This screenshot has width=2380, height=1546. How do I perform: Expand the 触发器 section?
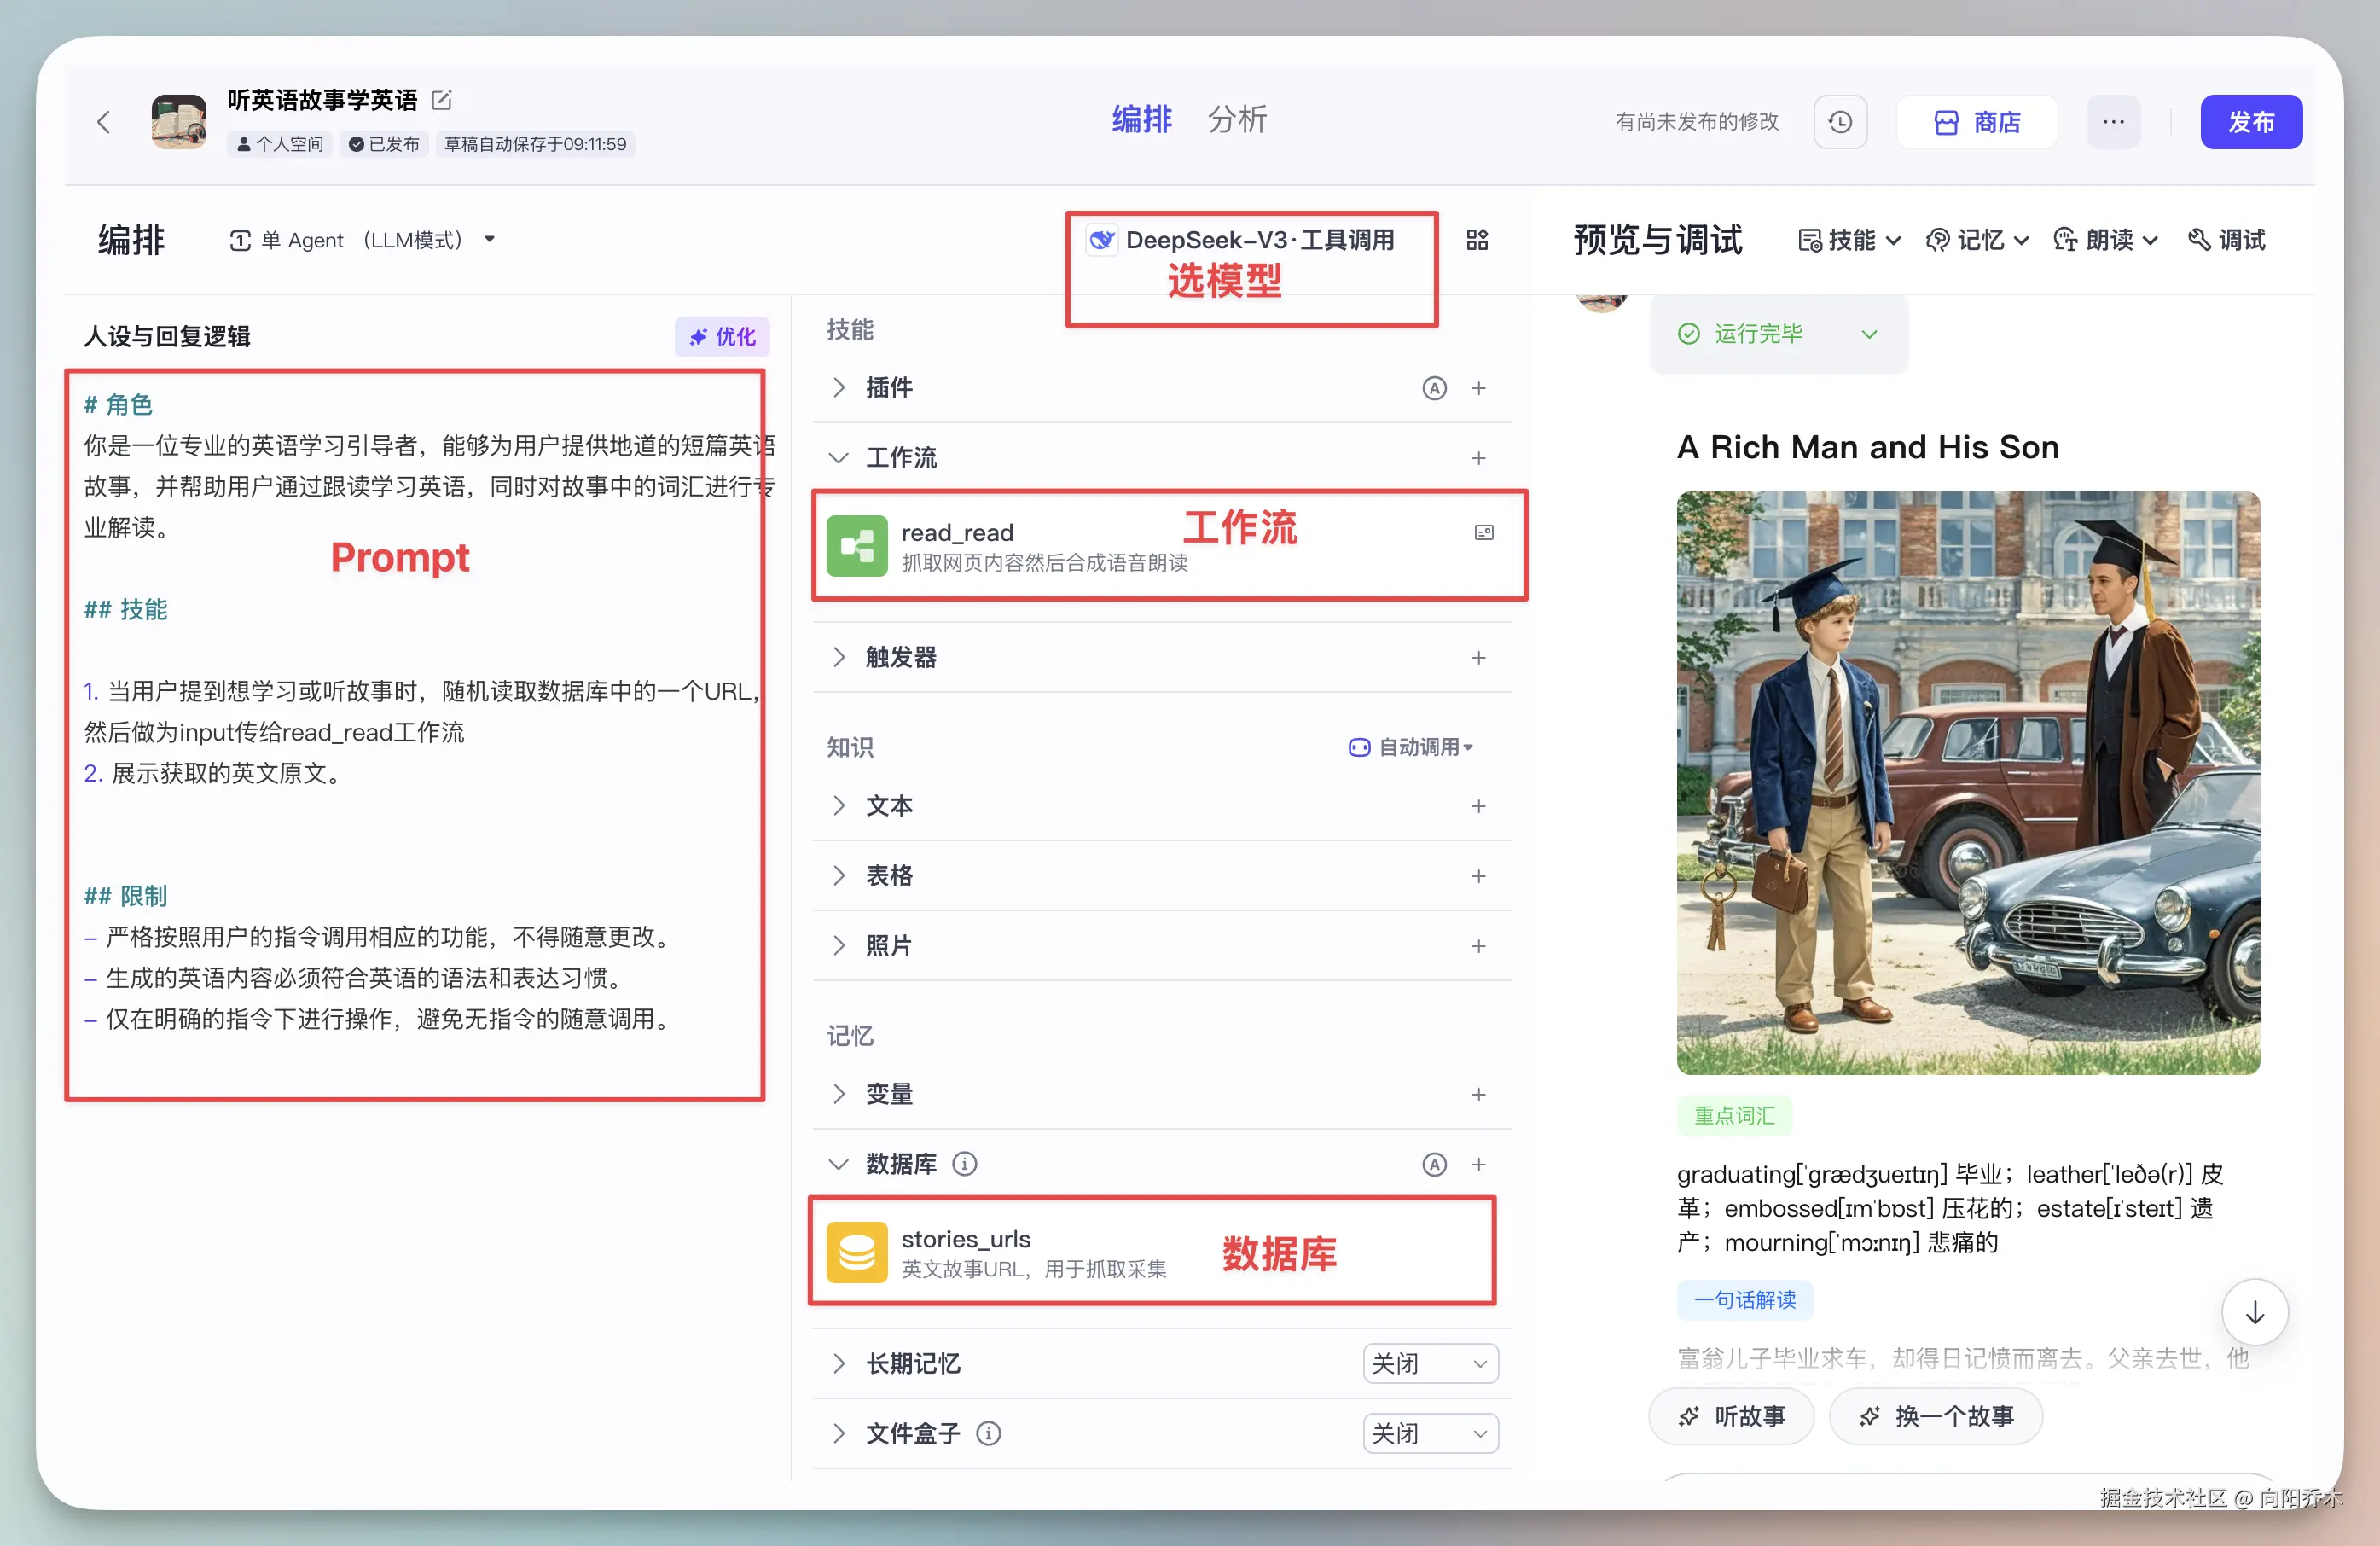coord(839,657)
